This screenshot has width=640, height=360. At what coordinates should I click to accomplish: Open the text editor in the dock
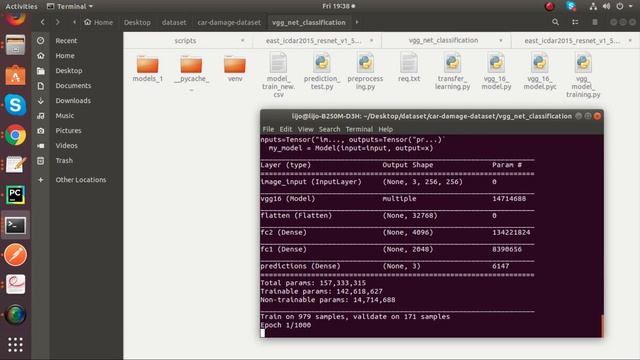pos(15,164)
